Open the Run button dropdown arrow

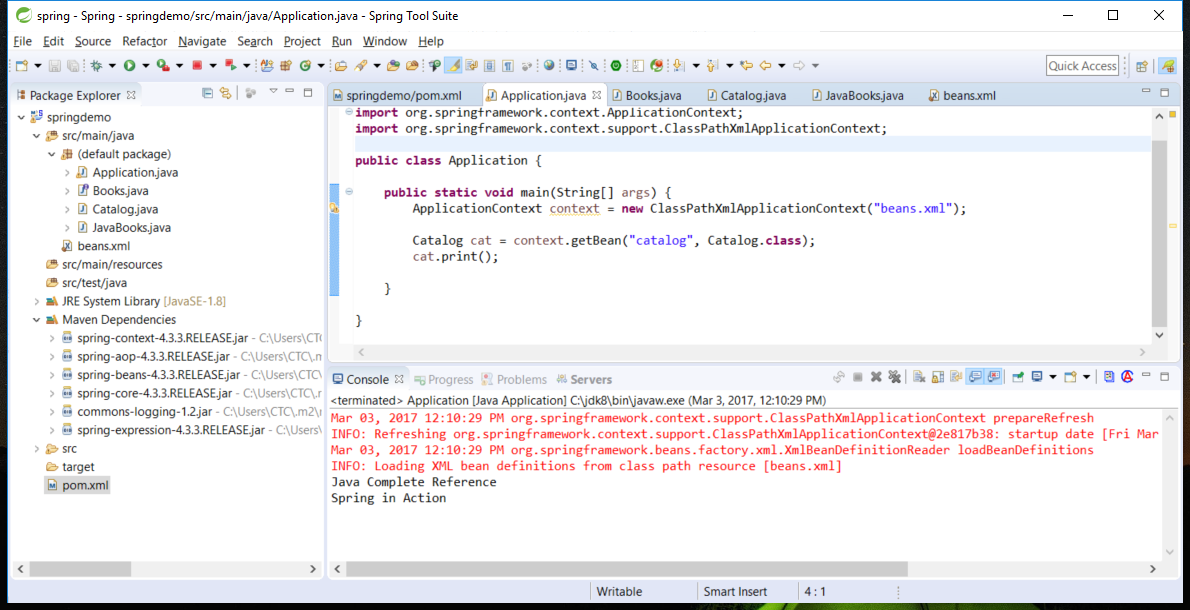point(146,66)
